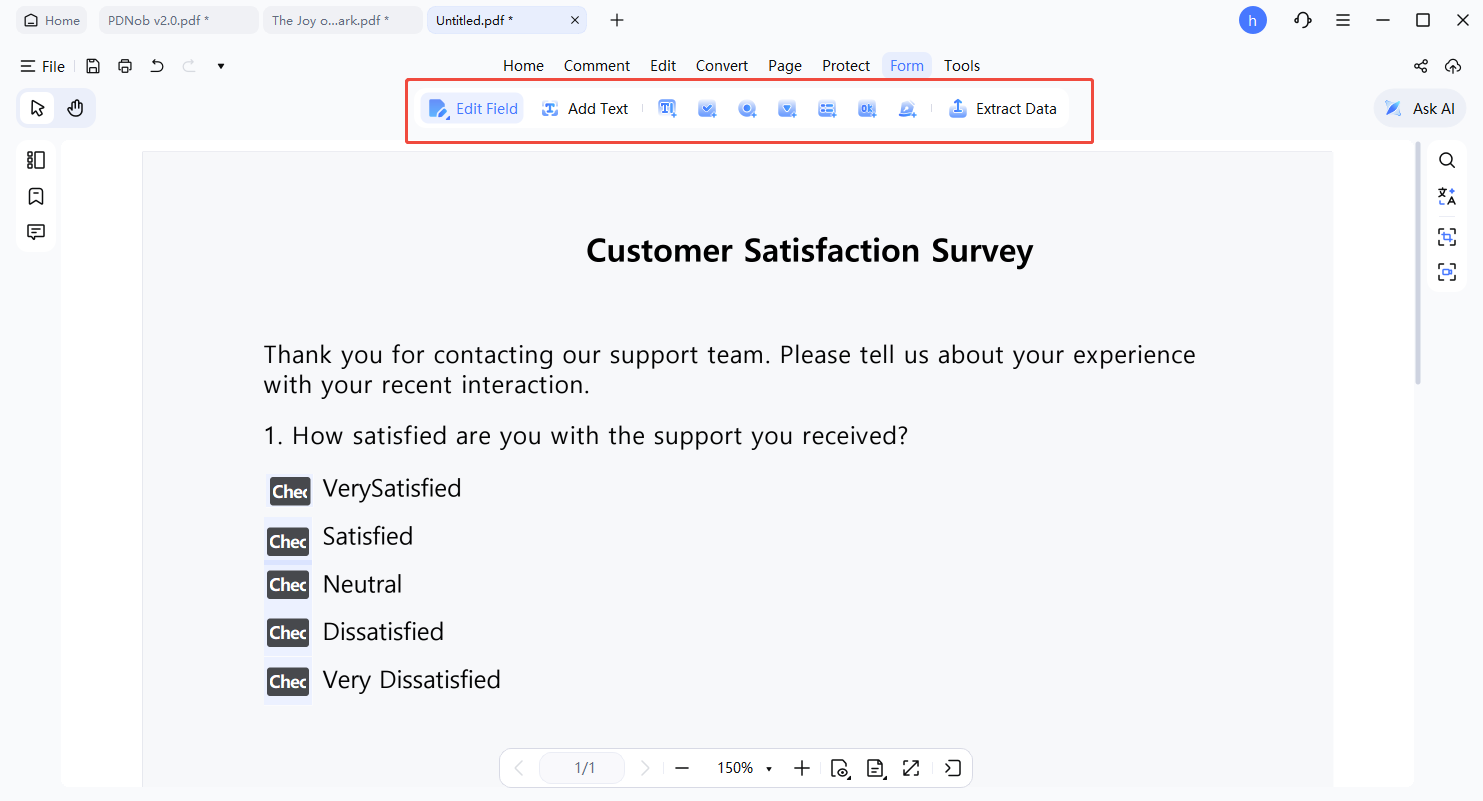Click the zoom in plus button
Screen dimensions: 1483x801
(x=801, y=768)
